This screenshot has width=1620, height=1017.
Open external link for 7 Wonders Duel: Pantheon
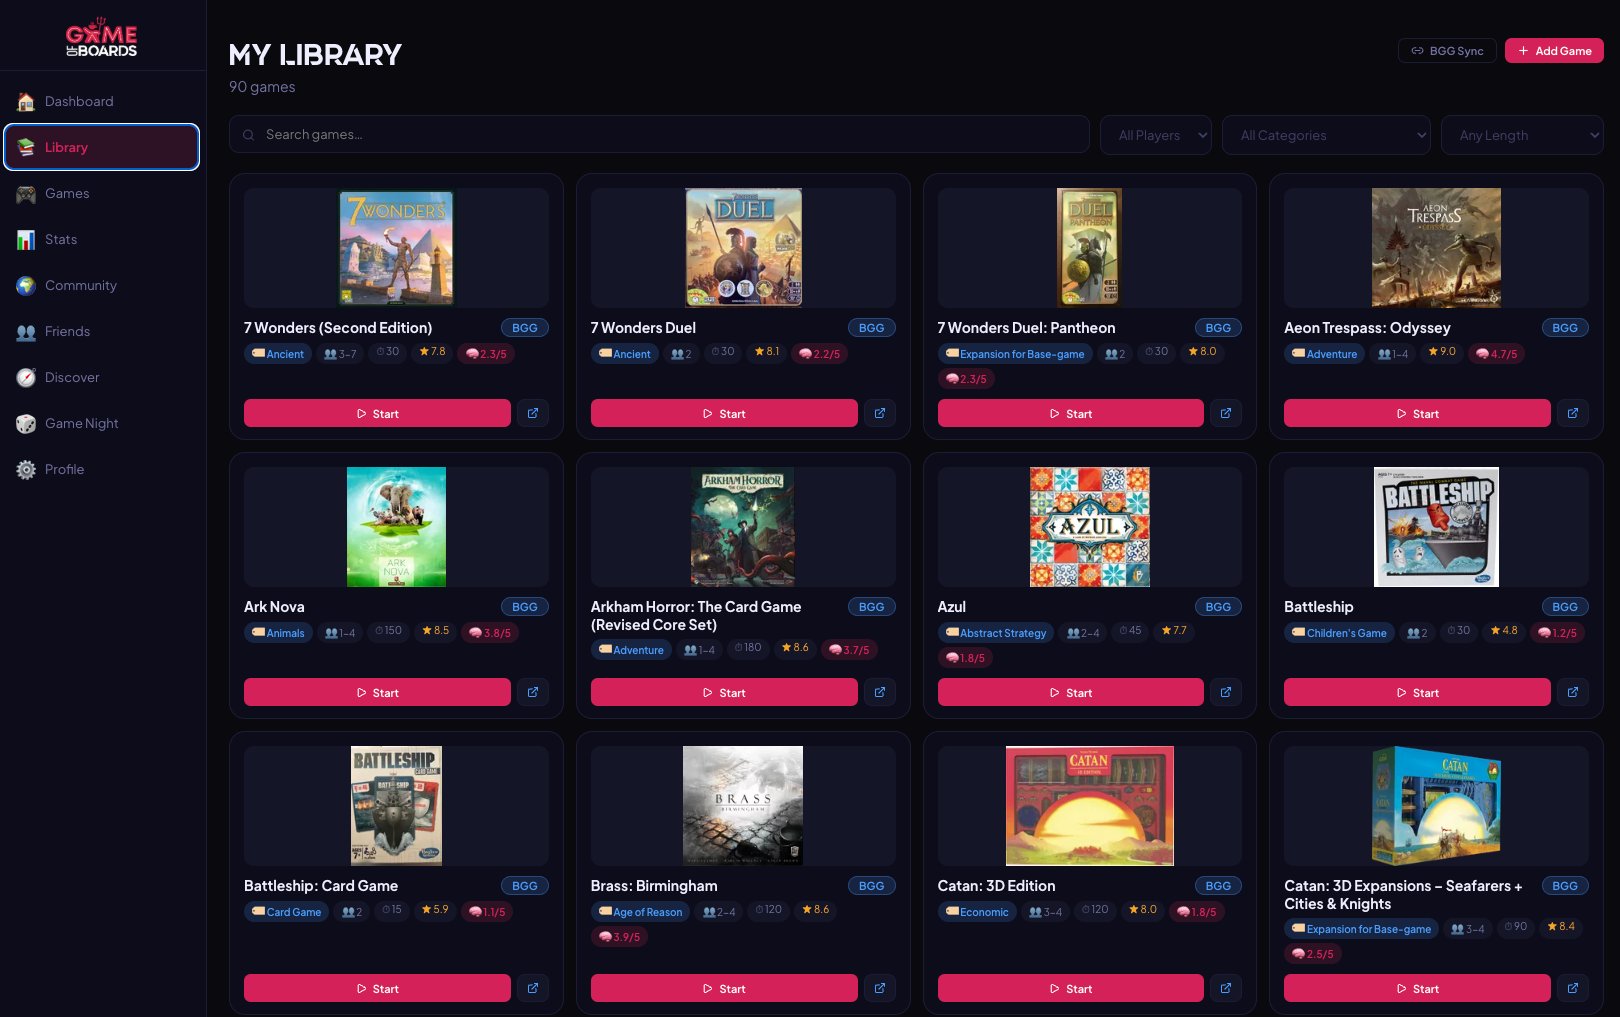pos(1226,413)
